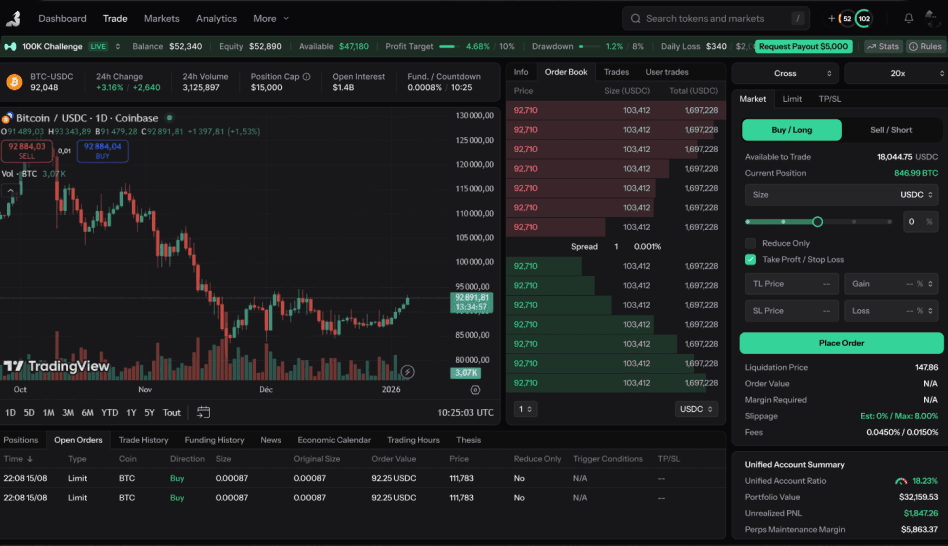The height and width of the screenshot is (546, 948).
Task: Click the lightning bolt icon on chart
Action: [x=407, y=372]
